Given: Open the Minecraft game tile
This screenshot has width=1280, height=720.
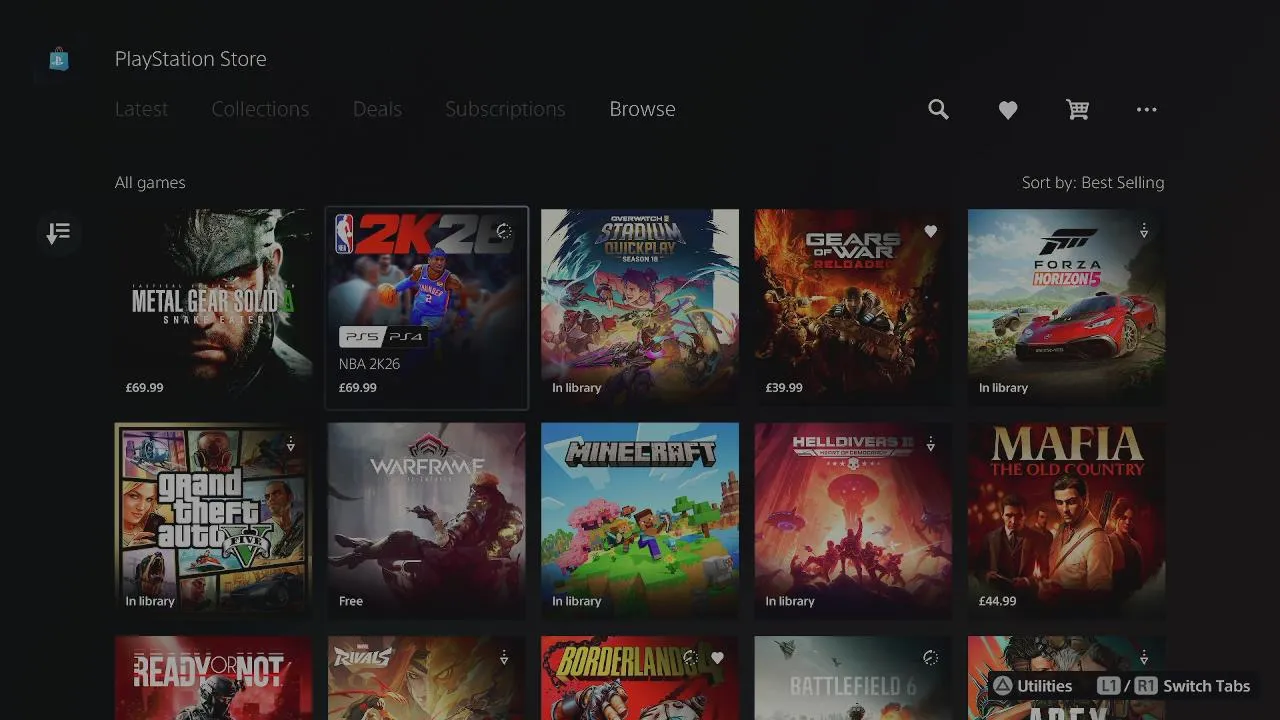Looking at the screenshot, I should click(x=640, y=520).
